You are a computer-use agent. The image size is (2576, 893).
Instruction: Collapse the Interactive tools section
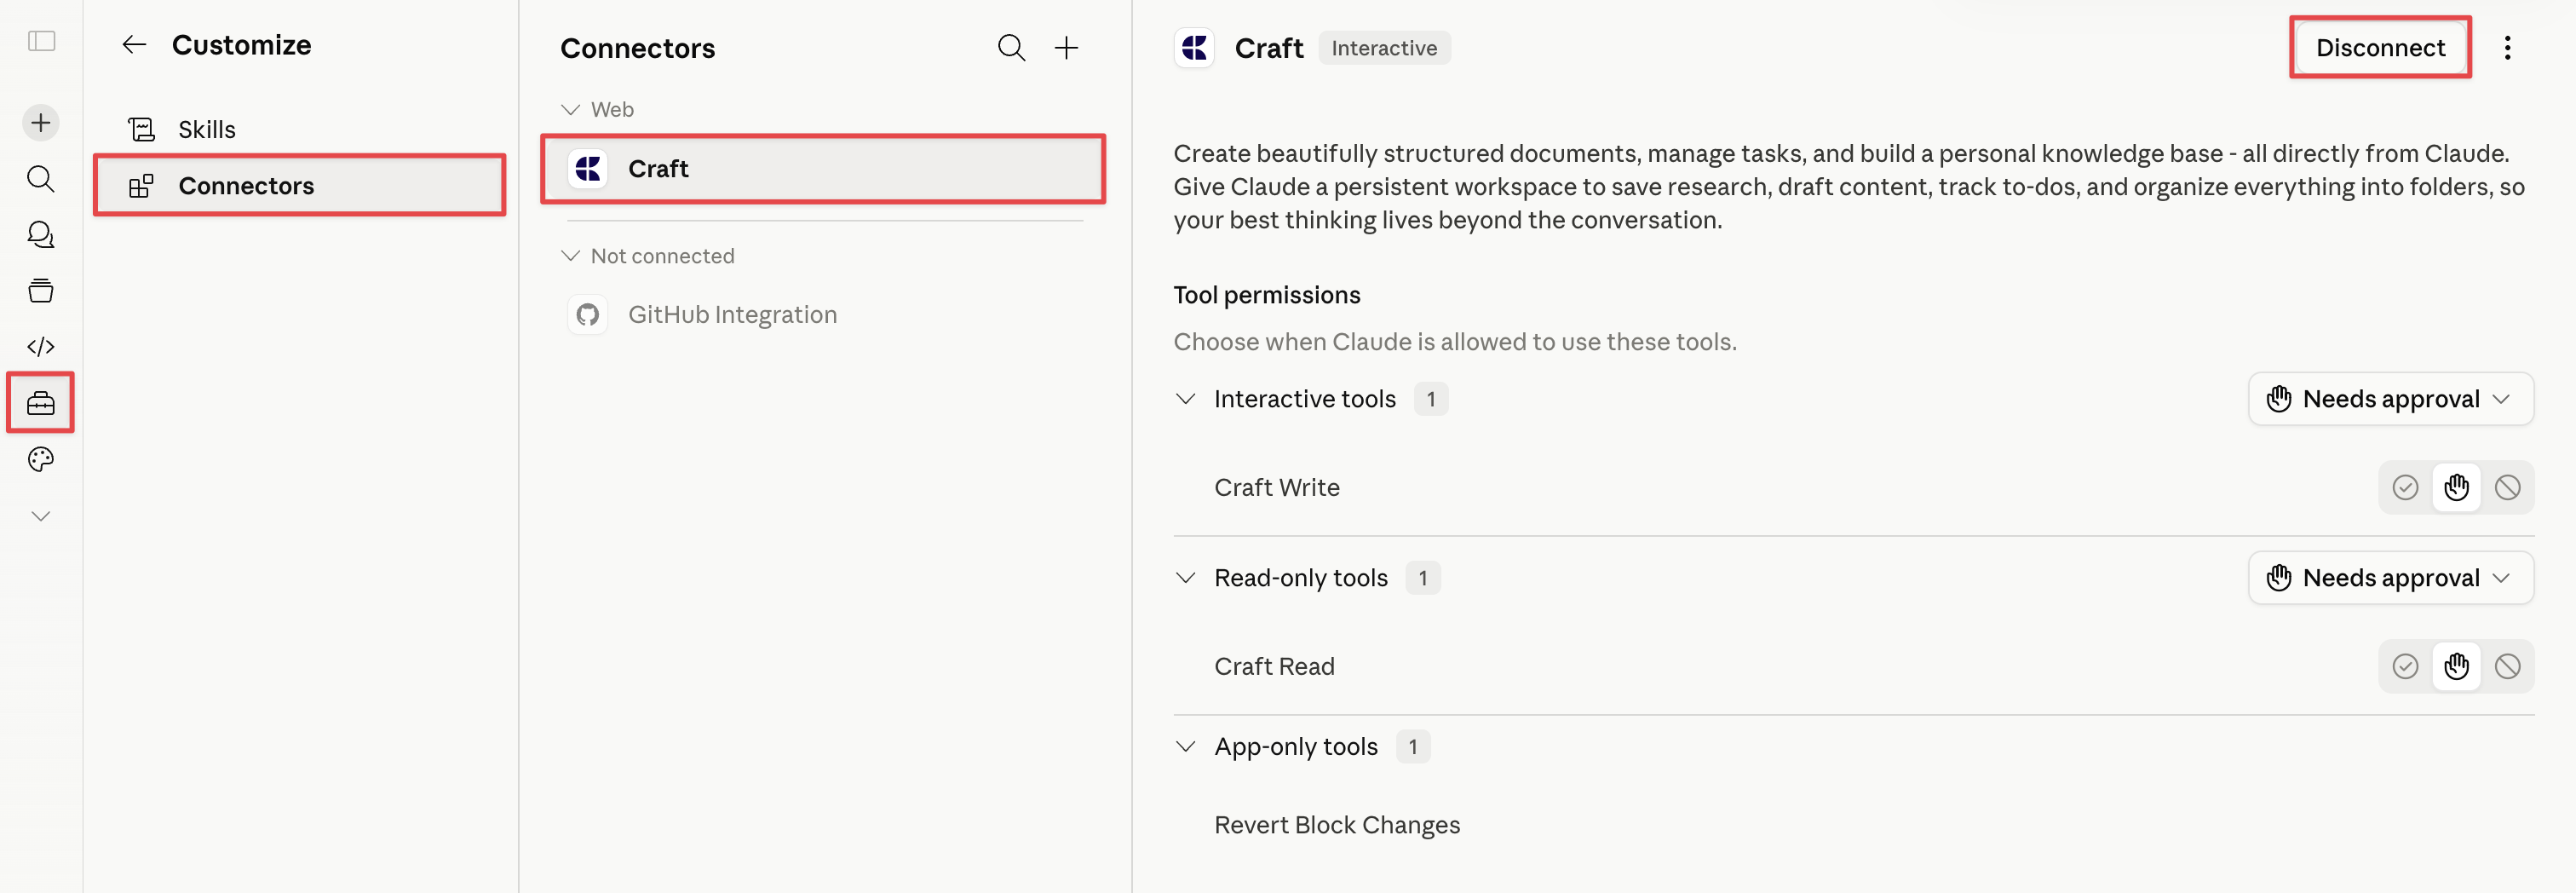(x=1186, y=399)
